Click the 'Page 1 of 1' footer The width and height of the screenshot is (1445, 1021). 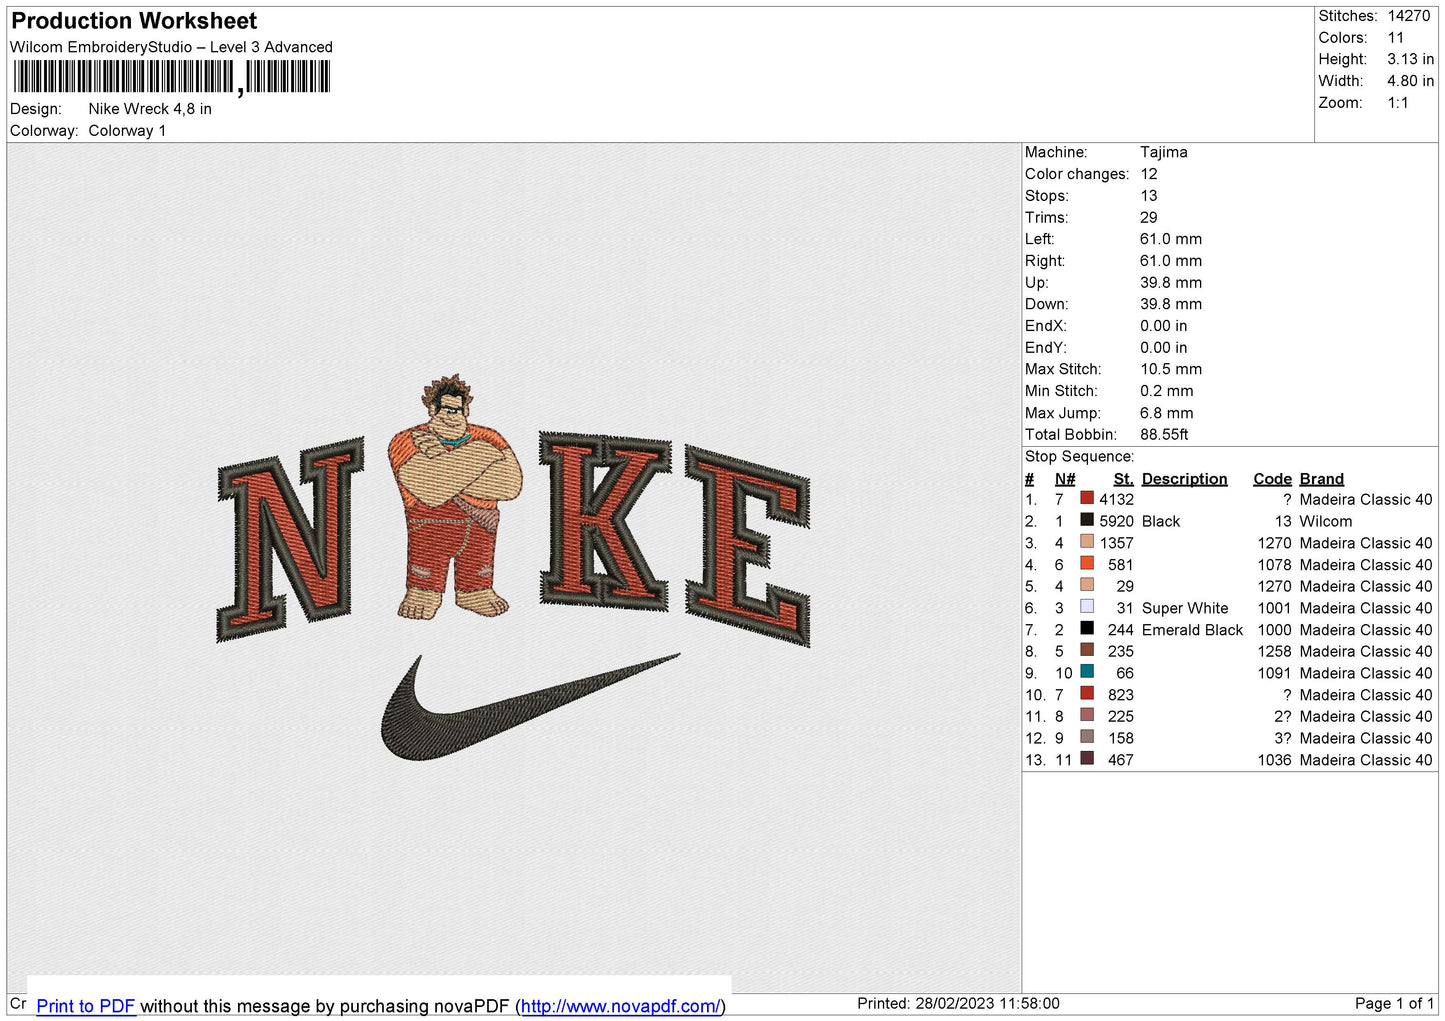pos(1394,1003)
